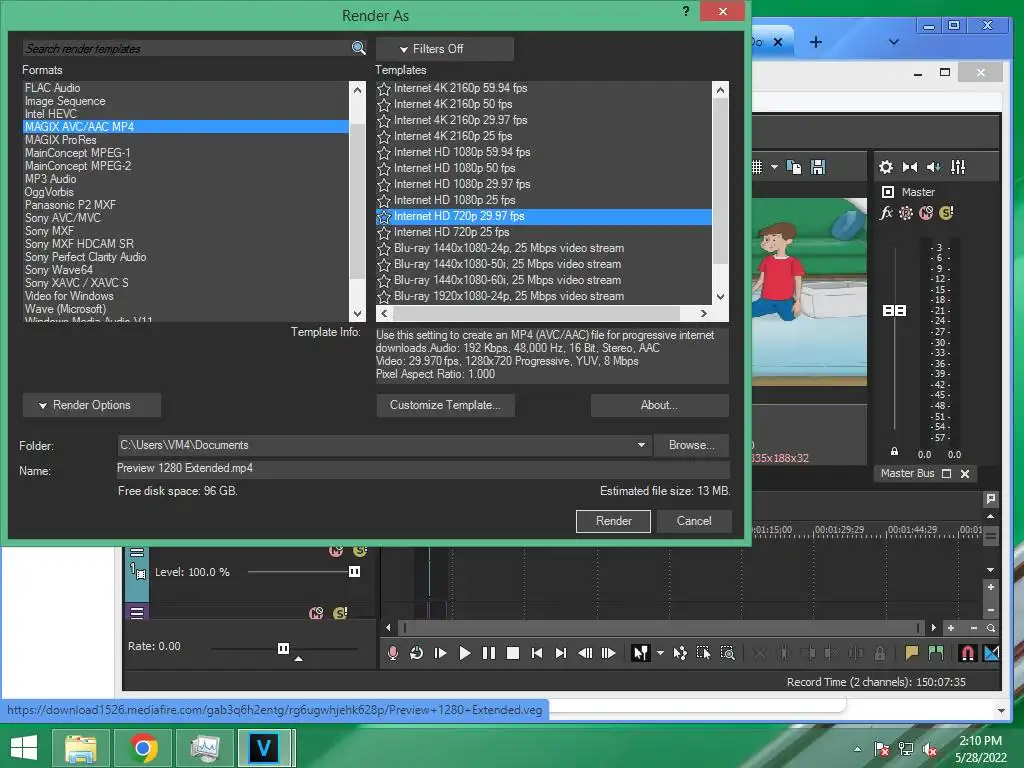Open preview grid overlay dropdown arrow
Viewport: 1024px width, 768px height.
[775, 167]
